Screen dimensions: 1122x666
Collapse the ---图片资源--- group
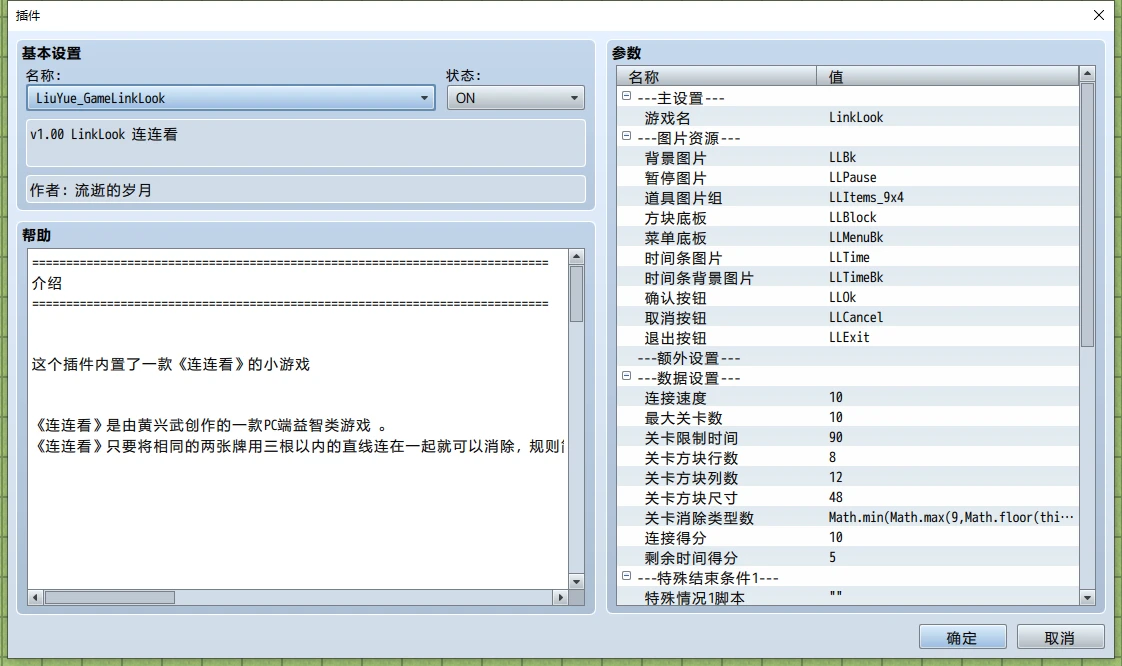point(626,136)
